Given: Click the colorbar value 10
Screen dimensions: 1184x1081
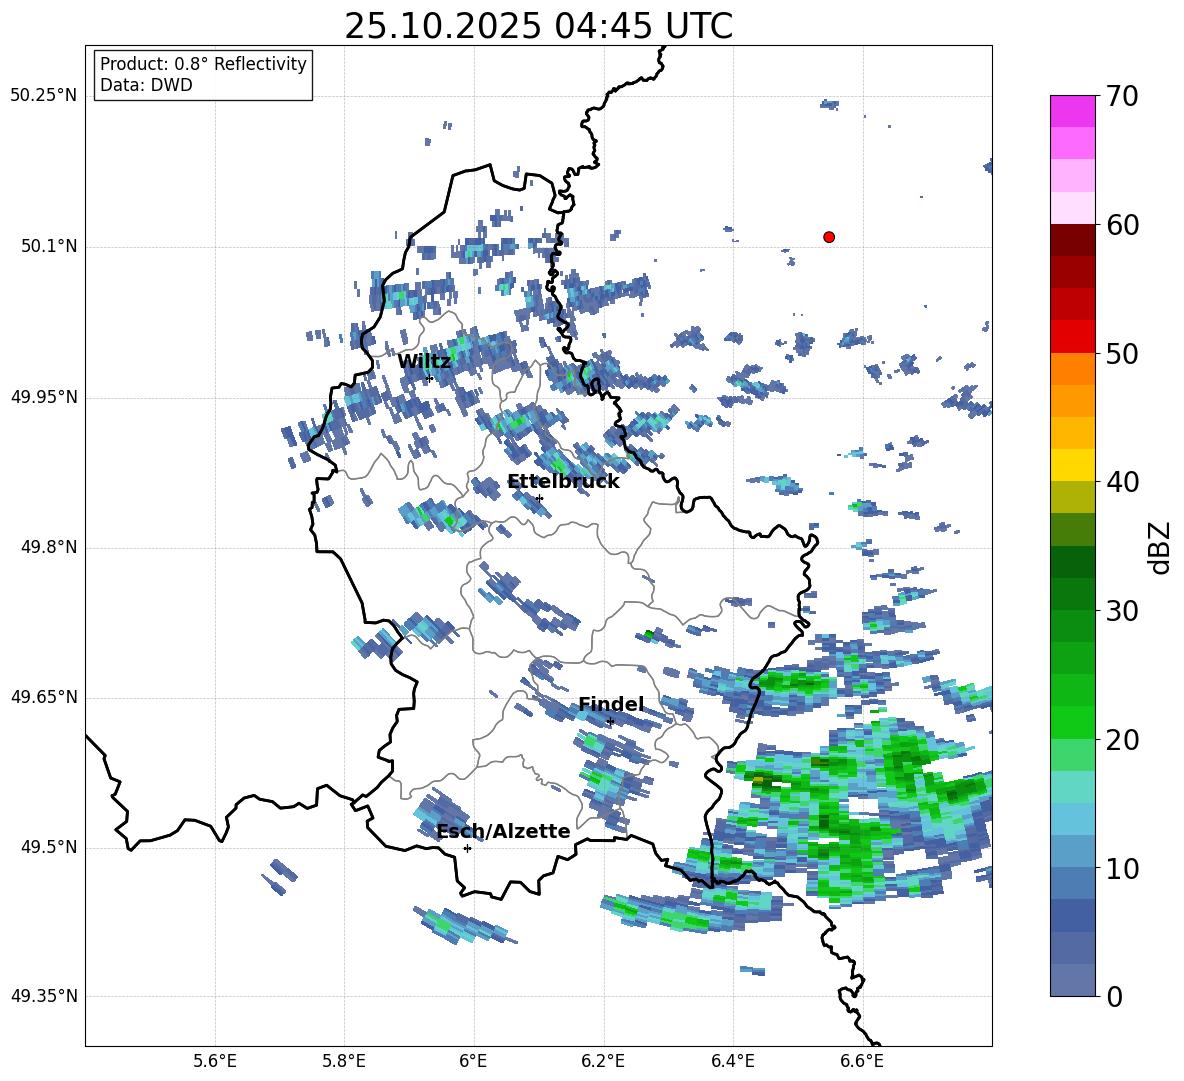Looking at the screenshot, I should pyautogui.click(x=1122, y=868).
